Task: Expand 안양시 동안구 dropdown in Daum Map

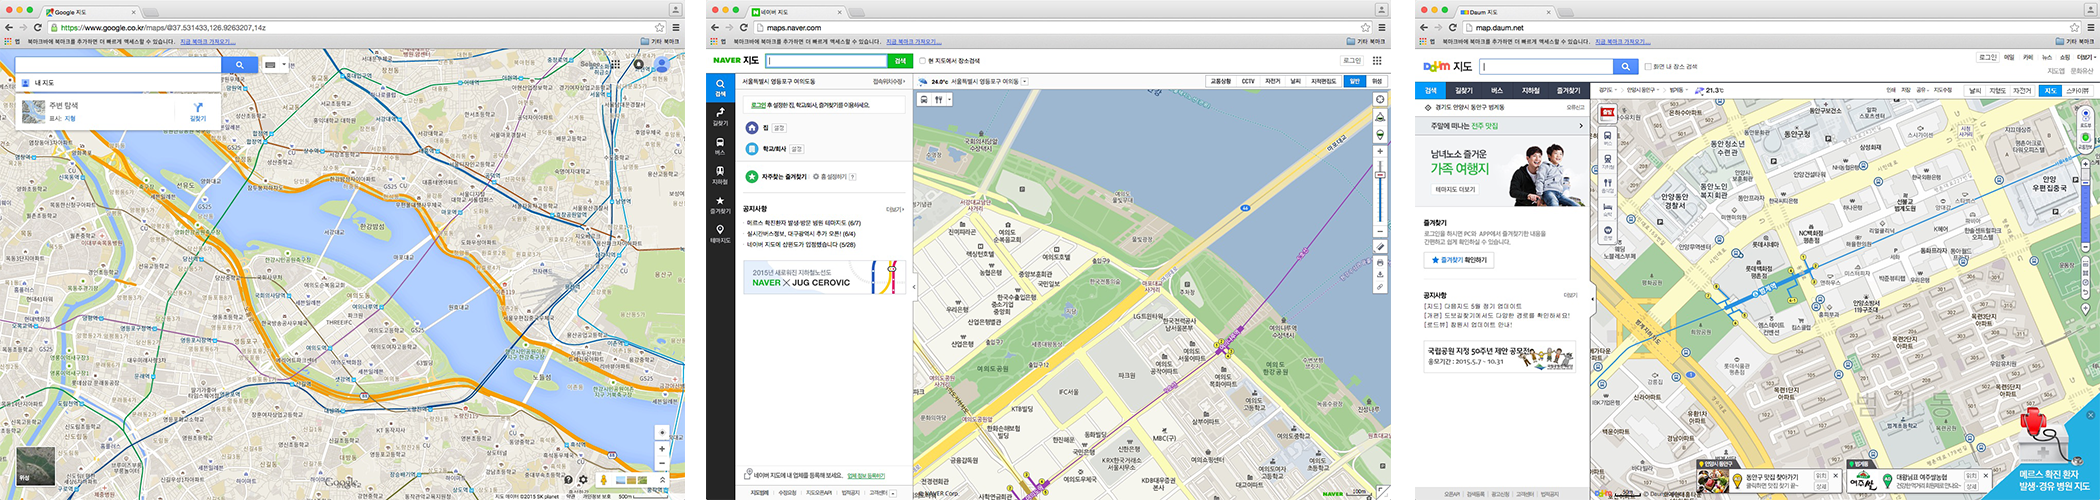Action: (x=1642, y=90)
